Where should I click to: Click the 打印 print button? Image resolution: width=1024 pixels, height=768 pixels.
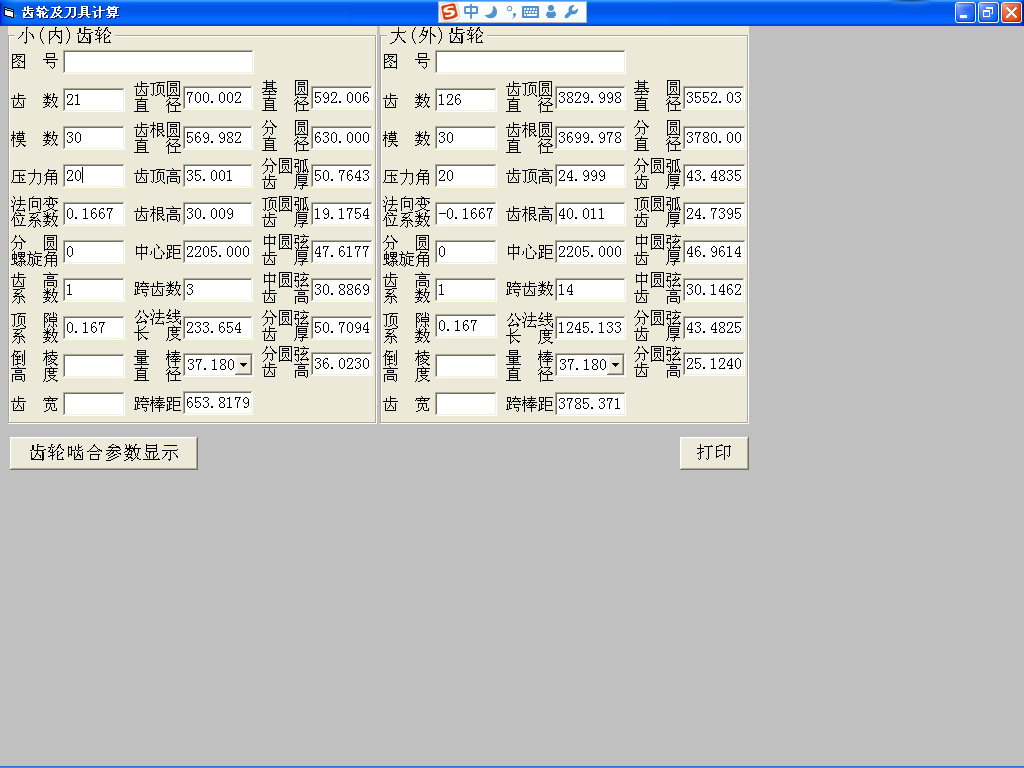point(714,453)
